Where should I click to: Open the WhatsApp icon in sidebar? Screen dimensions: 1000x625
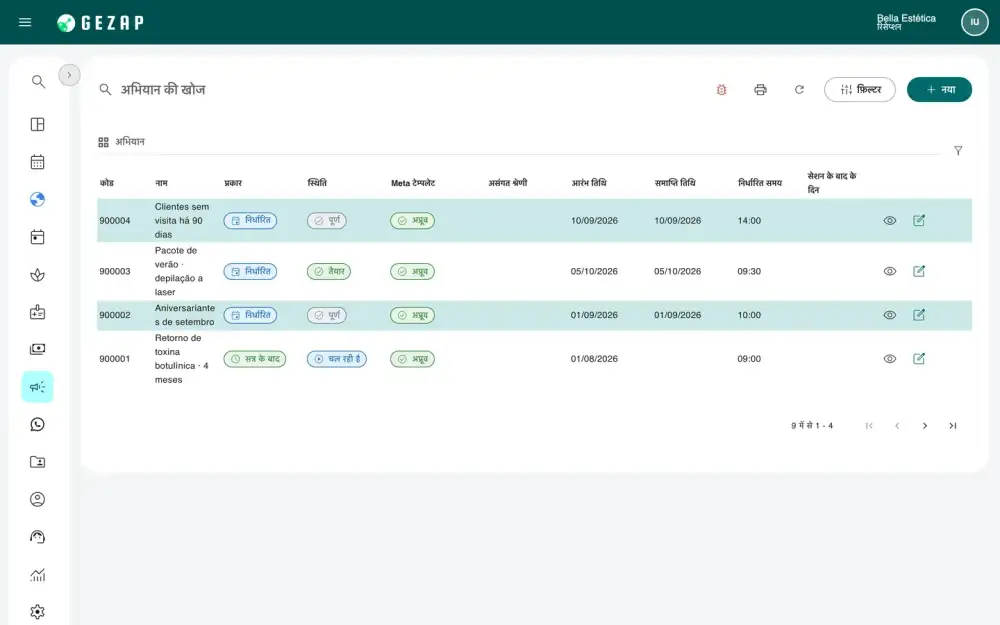pyautogui.click(x=38, y=425)
